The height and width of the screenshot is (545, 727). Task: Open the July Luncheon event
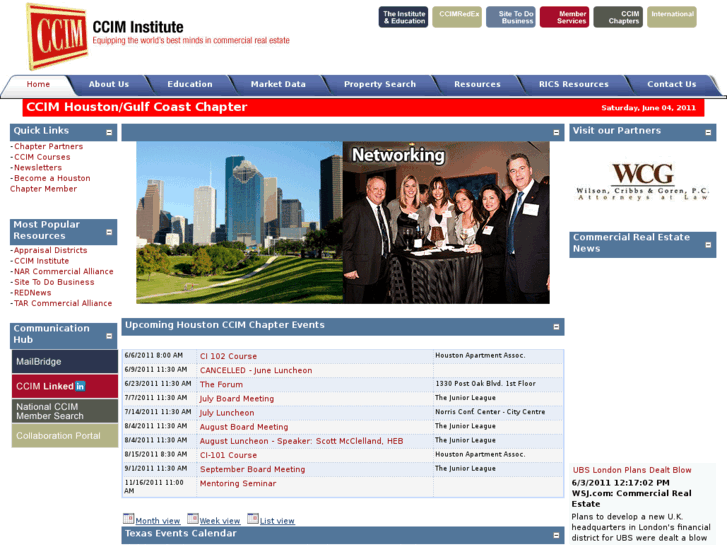pyautogui.click(x=227, y=413)
